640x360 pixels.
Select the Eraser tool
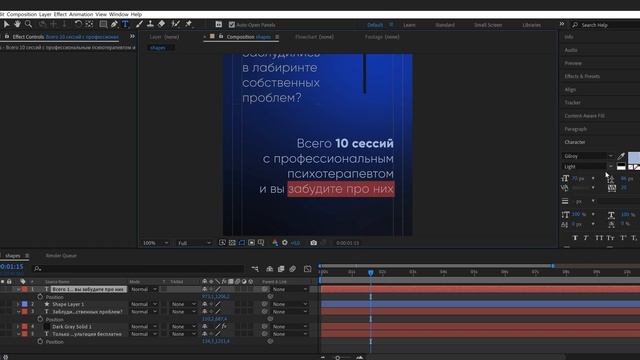162,24
